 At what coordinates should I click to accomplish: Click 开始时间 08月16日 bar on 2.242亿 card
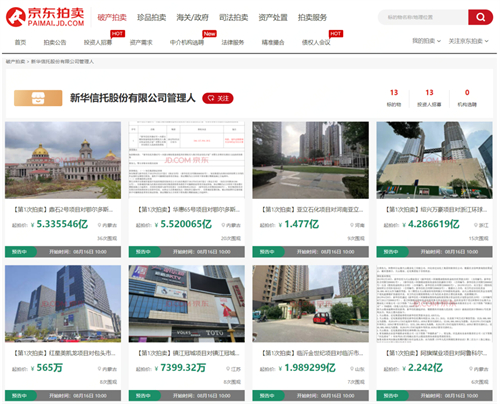tap(449, 396)
